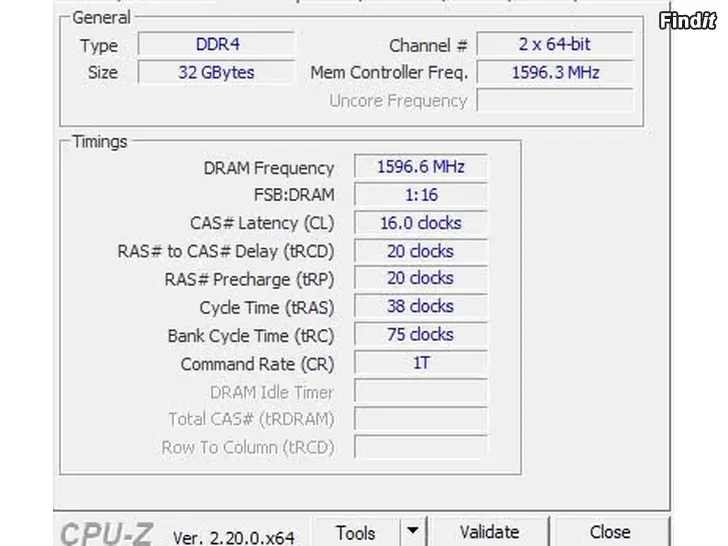Select the CAS# Latency value 16.0 clocks
This screenshot has width=728, height=546.
click(x=421, y=223)
